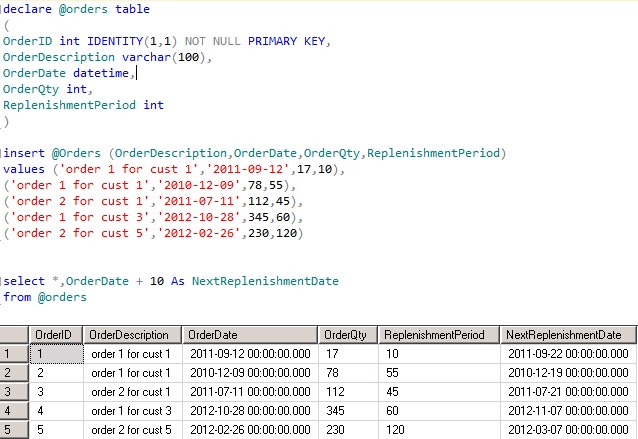Select row header 2 in results grid
This screenshot has height=439, width=638.
coord(14,373)
